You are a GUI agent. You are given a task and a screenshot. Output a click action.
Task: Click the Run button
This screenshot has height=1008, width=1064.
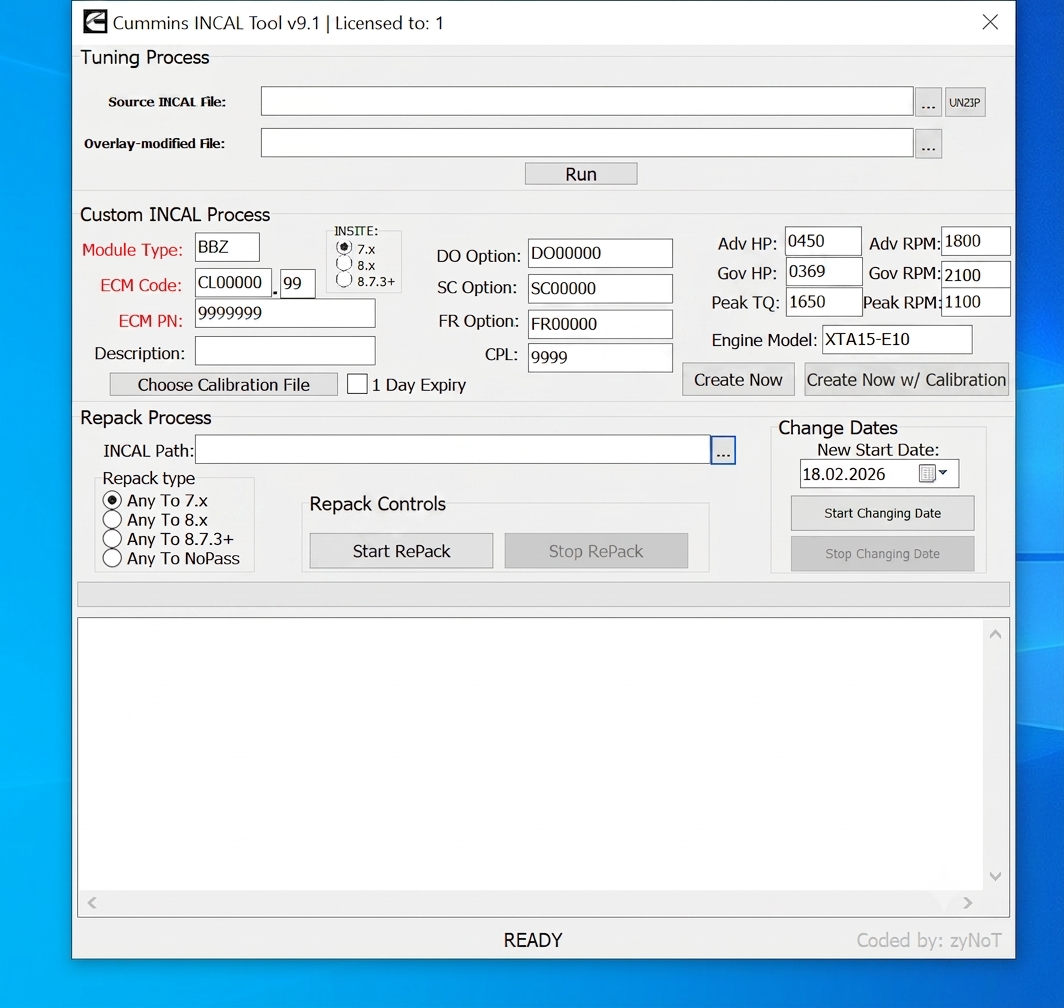click(581, 174)
